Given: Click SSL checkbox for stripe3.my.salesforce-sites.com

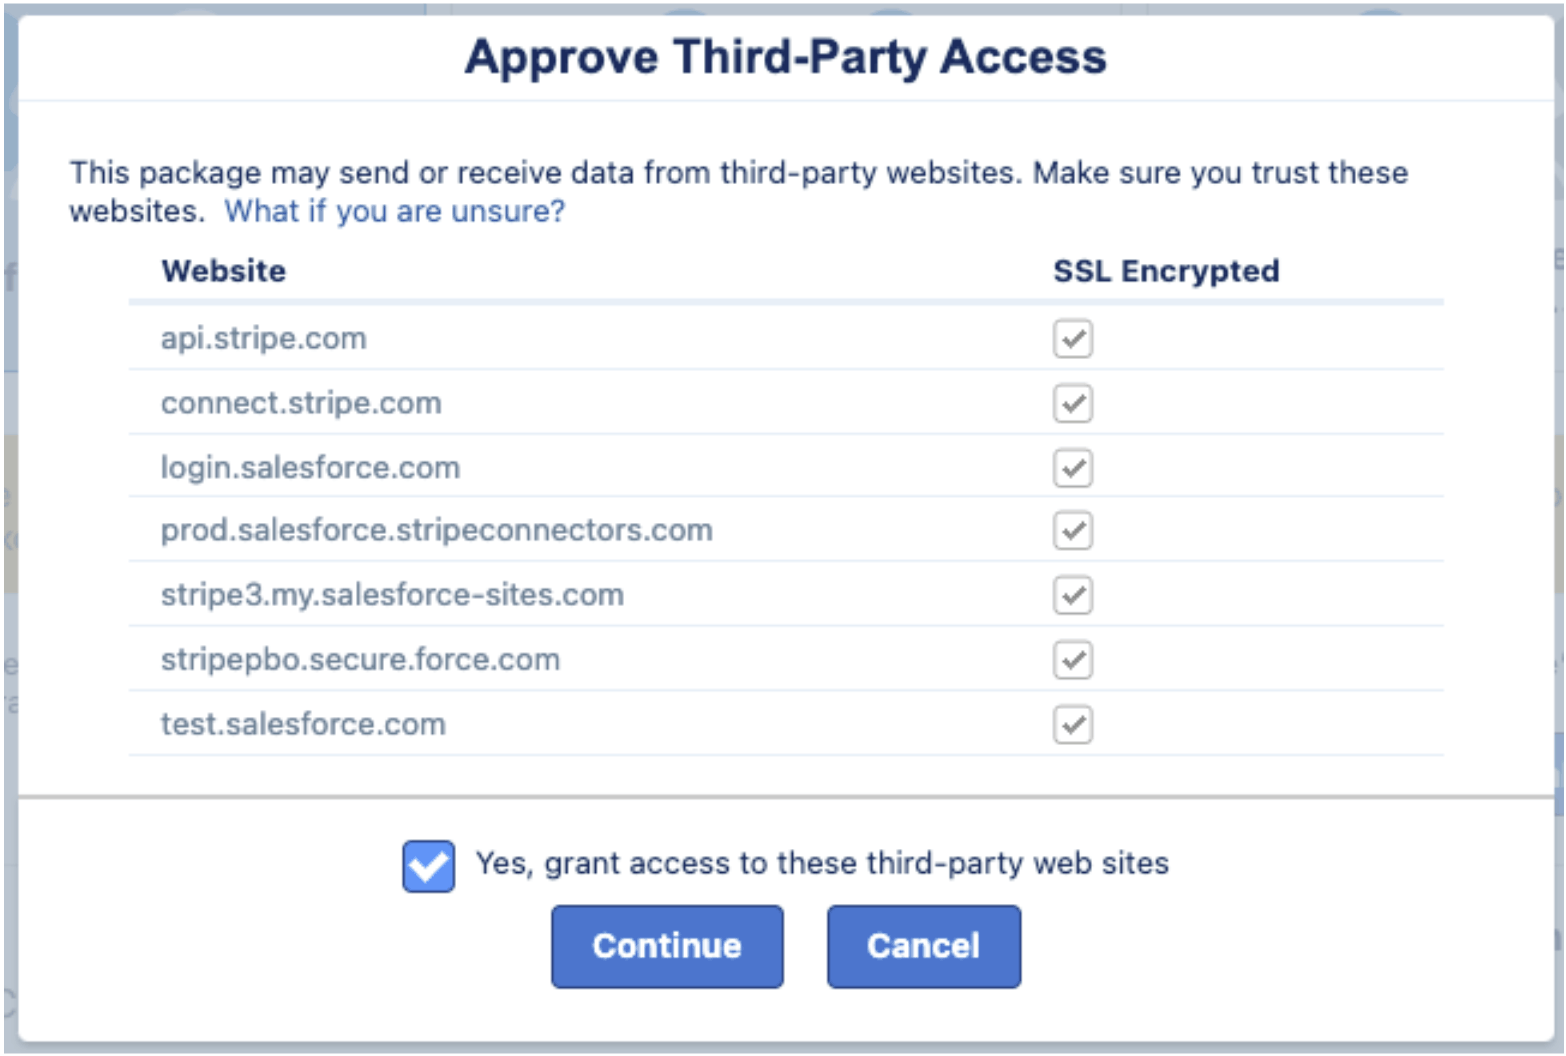Looking at the screenshot, I should pos(1072,596).
